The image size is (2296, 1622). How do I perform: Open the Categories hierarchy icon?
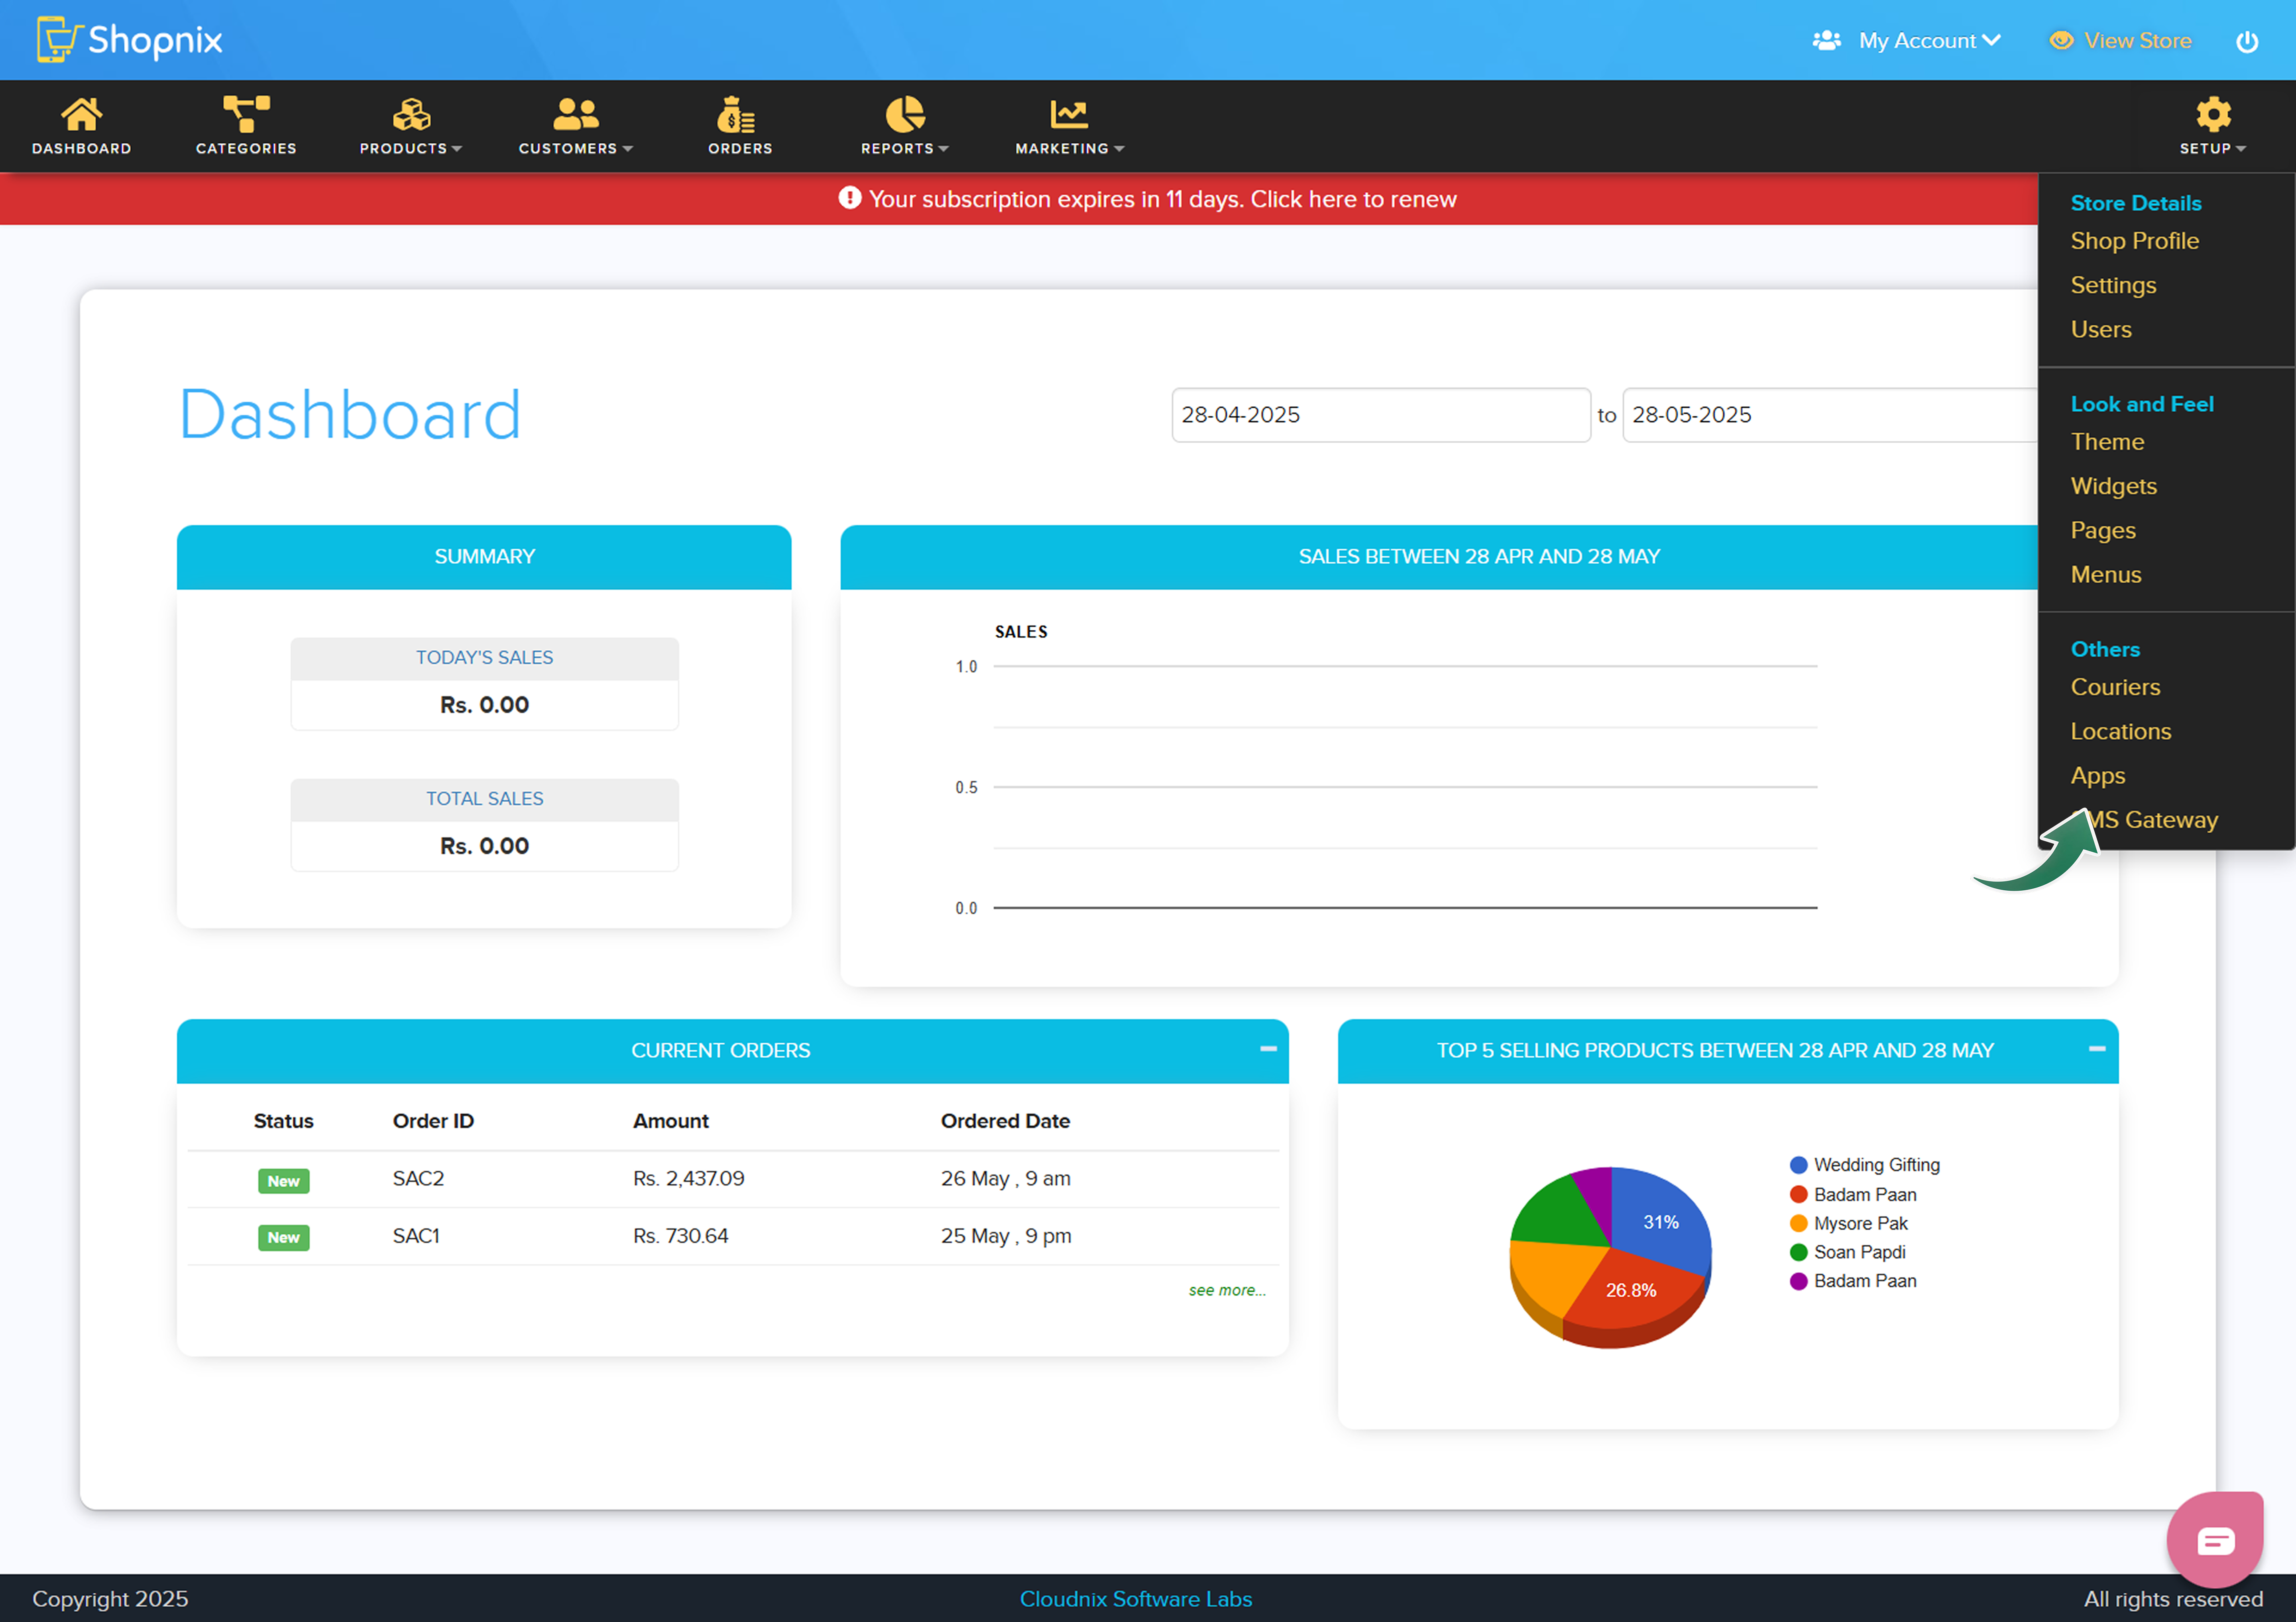point(246,114)
